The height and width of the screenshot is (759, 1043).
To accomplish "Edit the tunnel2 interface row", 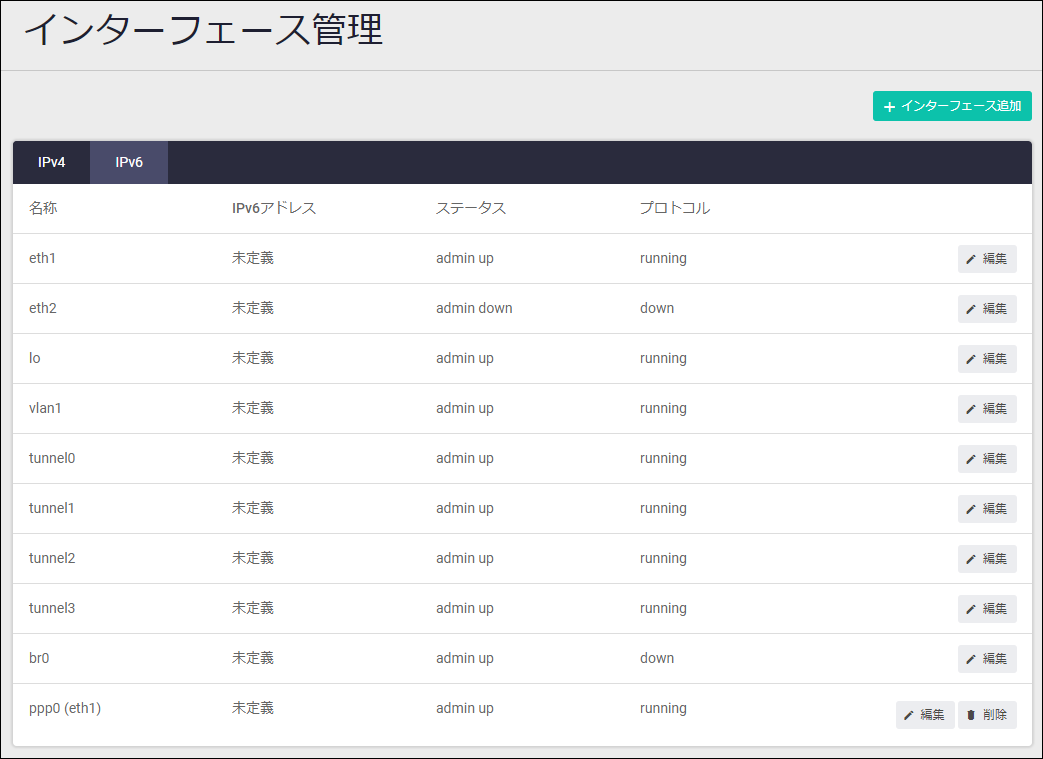I will (x=987, y=559).
